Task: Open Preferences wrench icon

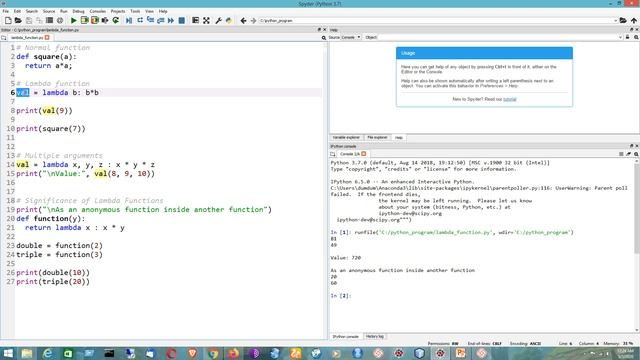Action: pyautogui.click(x=218, y=20)
